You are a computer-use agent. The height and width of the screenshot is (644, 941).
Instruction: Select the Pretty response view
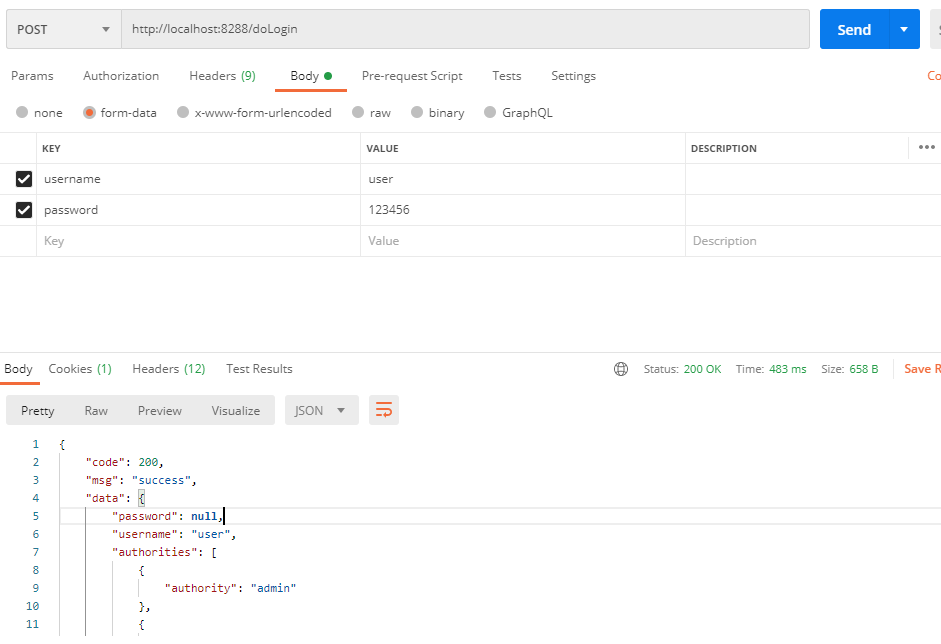click(x=38, y=411)
